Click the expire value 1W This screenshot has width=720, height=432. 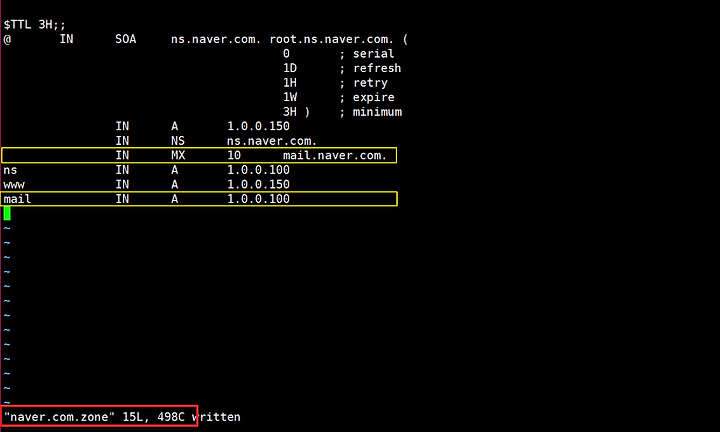pyautogui.click(x=290, y=97)
